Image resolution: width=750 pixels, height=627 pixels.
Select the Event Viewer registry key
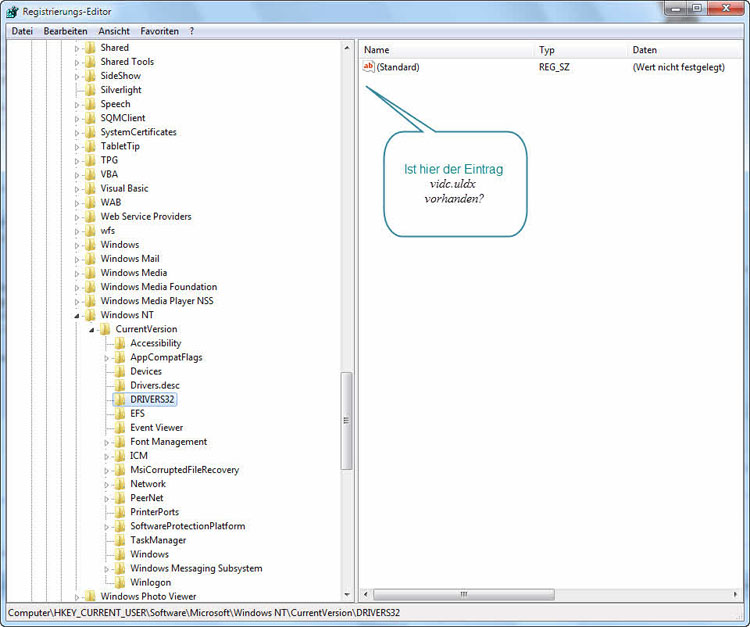(x=156, y=428)
